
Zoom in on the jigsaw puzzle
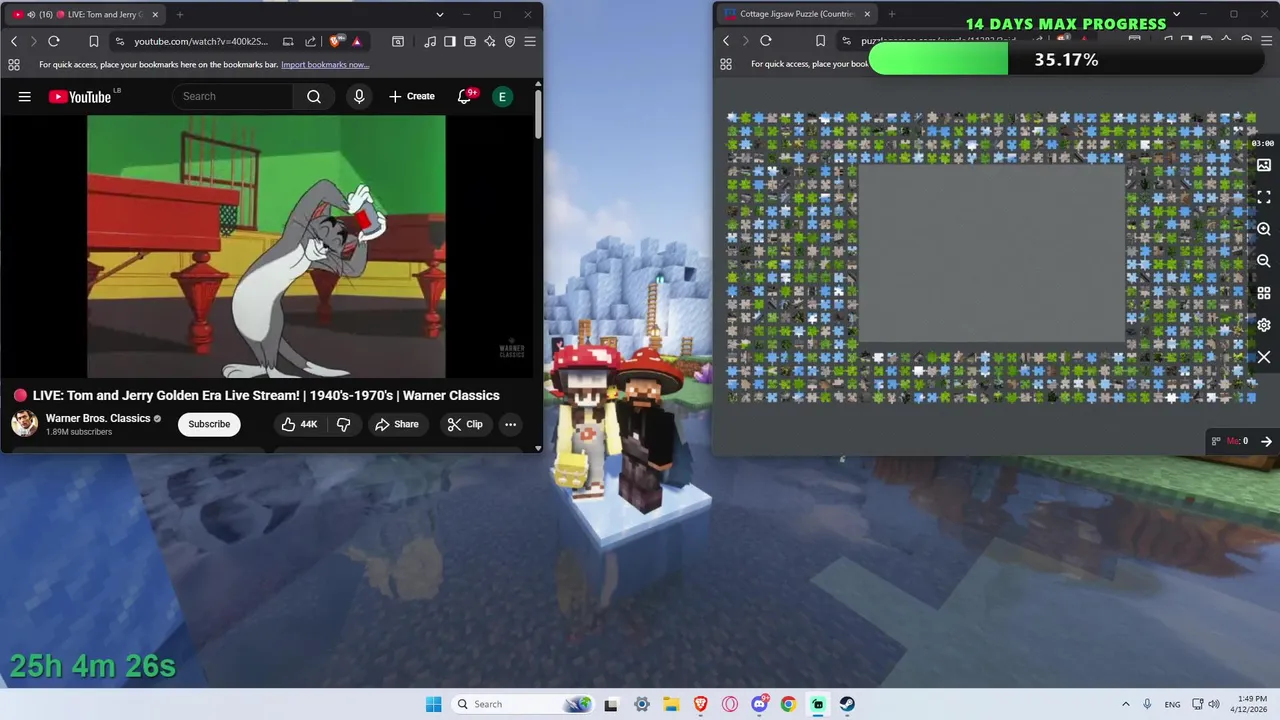click(1264, 229)
